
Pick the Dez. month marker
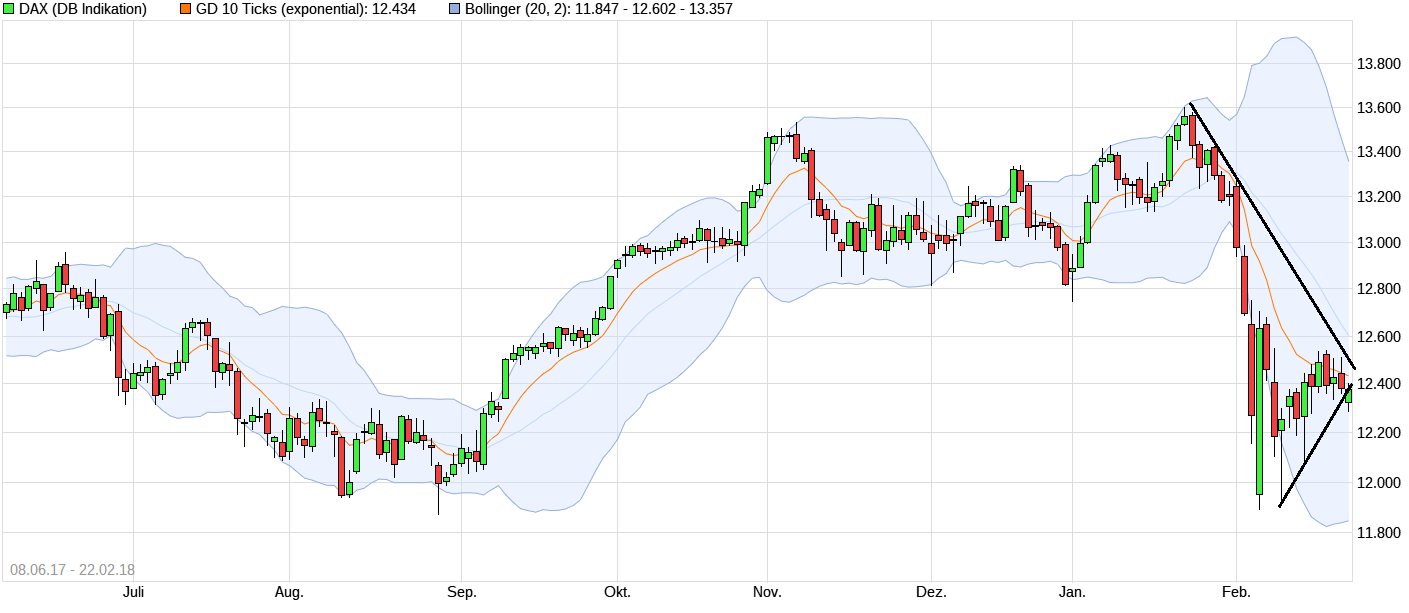(931, 593)
